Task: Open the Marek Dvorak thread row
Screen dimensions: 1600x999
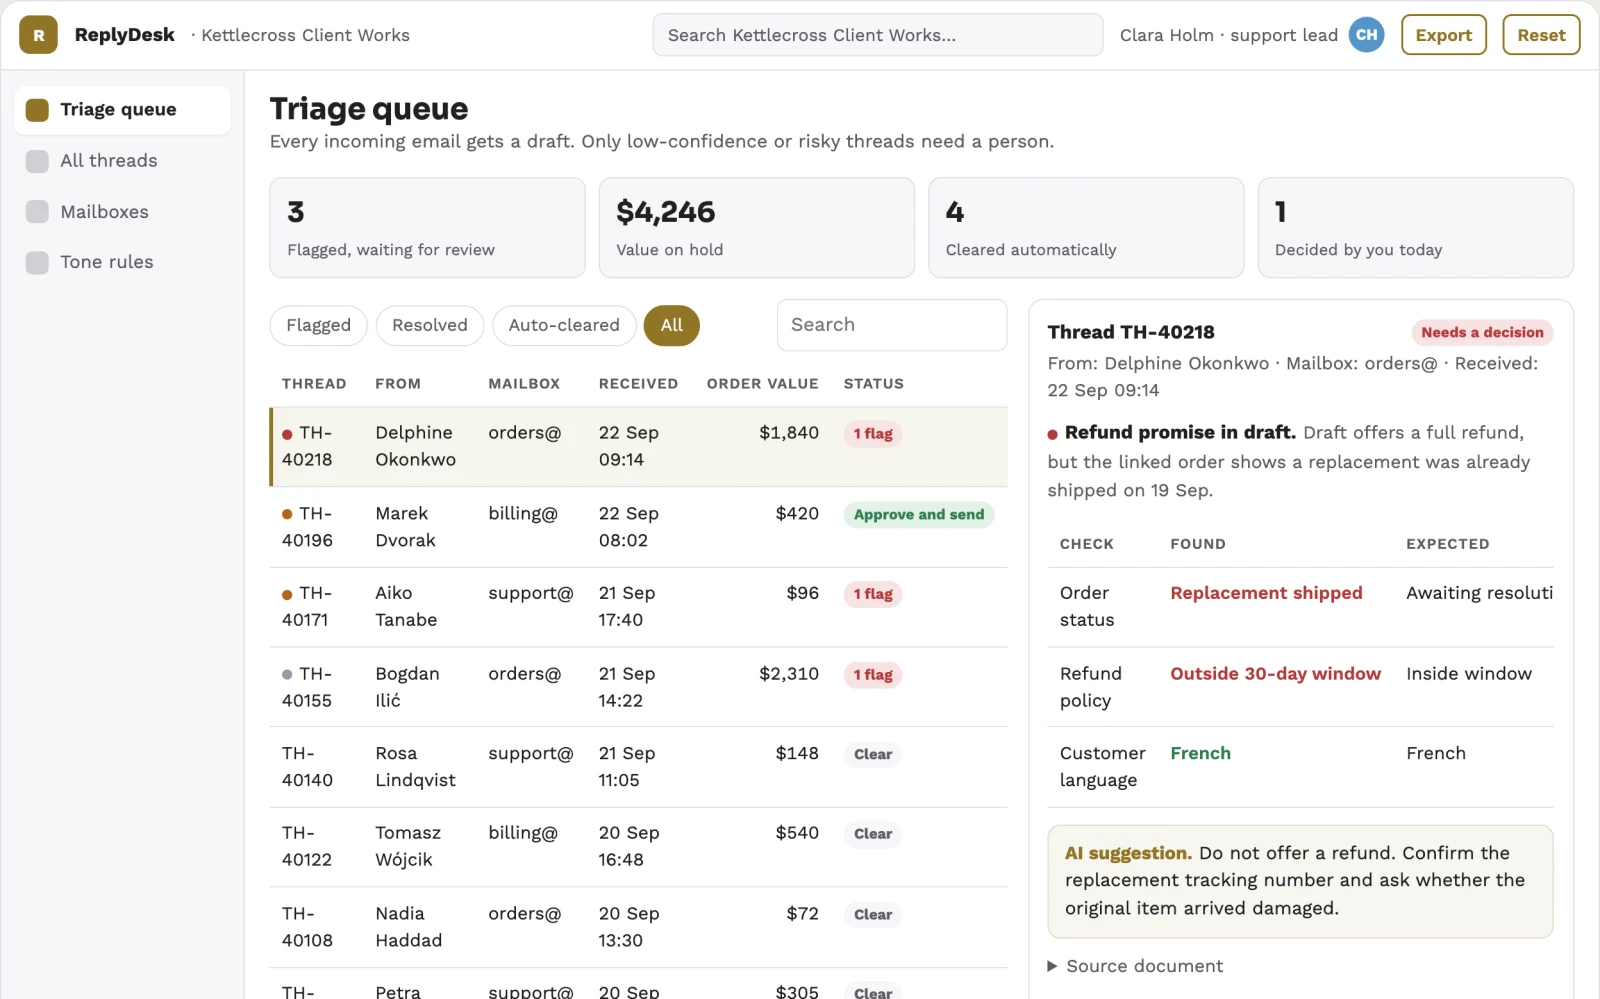Action: [638, 527]
